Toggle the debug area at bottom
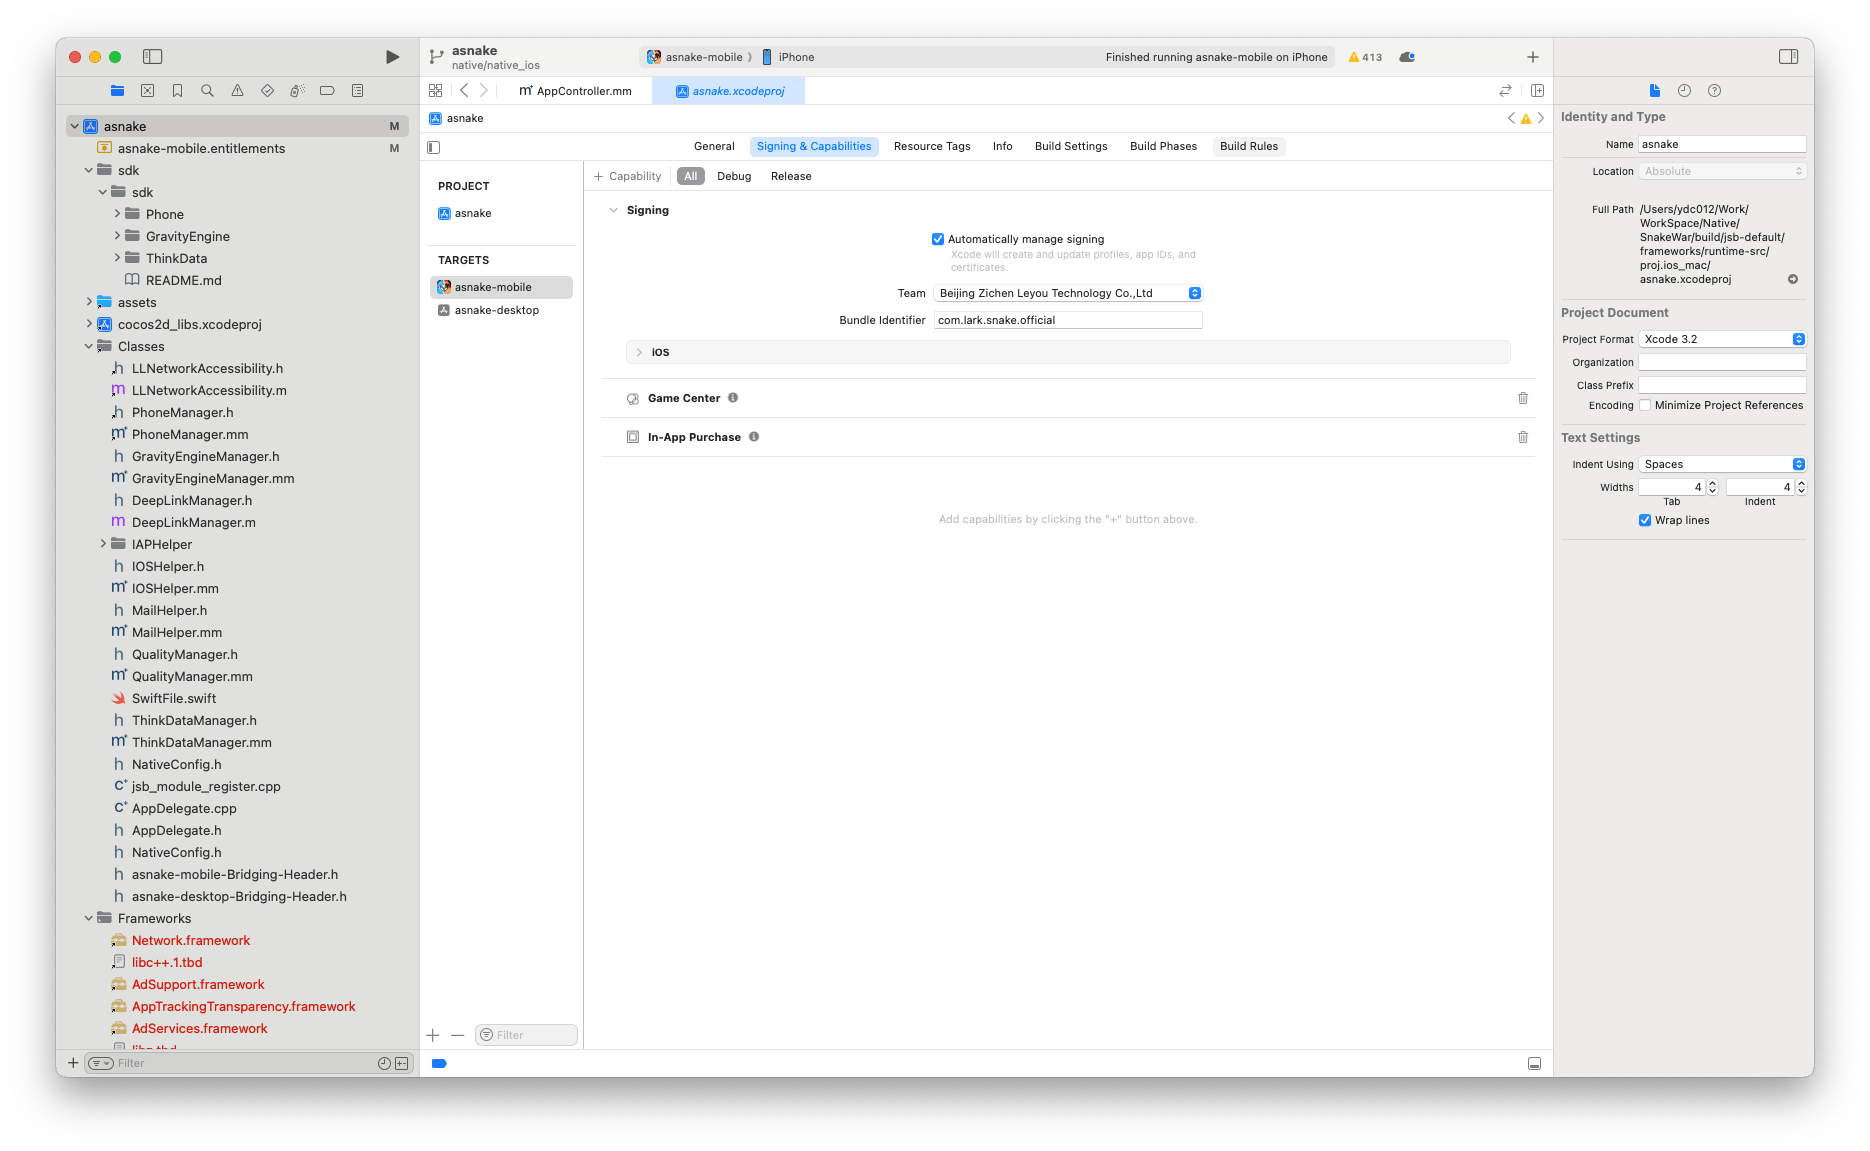This screenshot has height=1151, width=1870. 1534,1064
